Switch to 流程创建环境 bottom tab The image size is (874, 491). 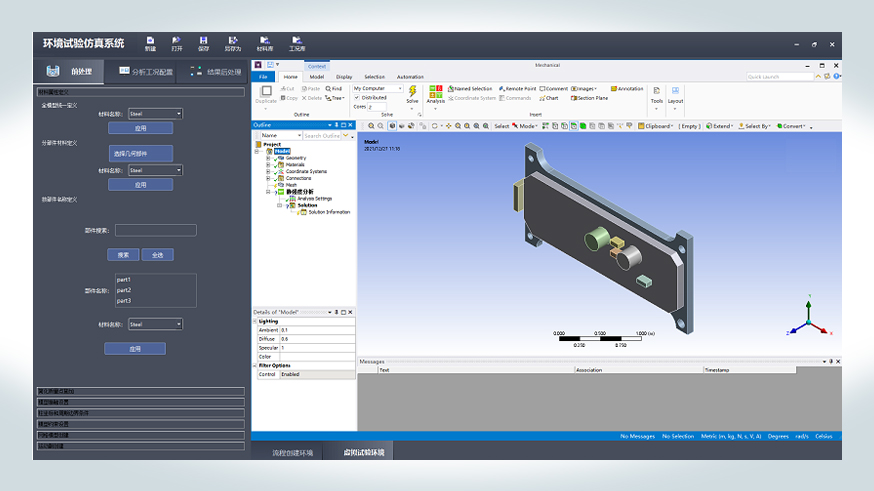click(x=293, y=453)
